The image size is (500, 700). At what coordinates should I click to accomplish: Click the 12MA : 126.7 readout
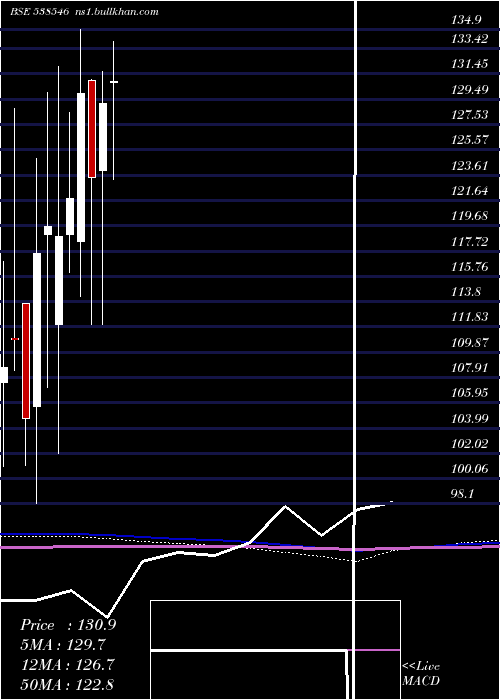pyautogui.click(x=68, y=664)
